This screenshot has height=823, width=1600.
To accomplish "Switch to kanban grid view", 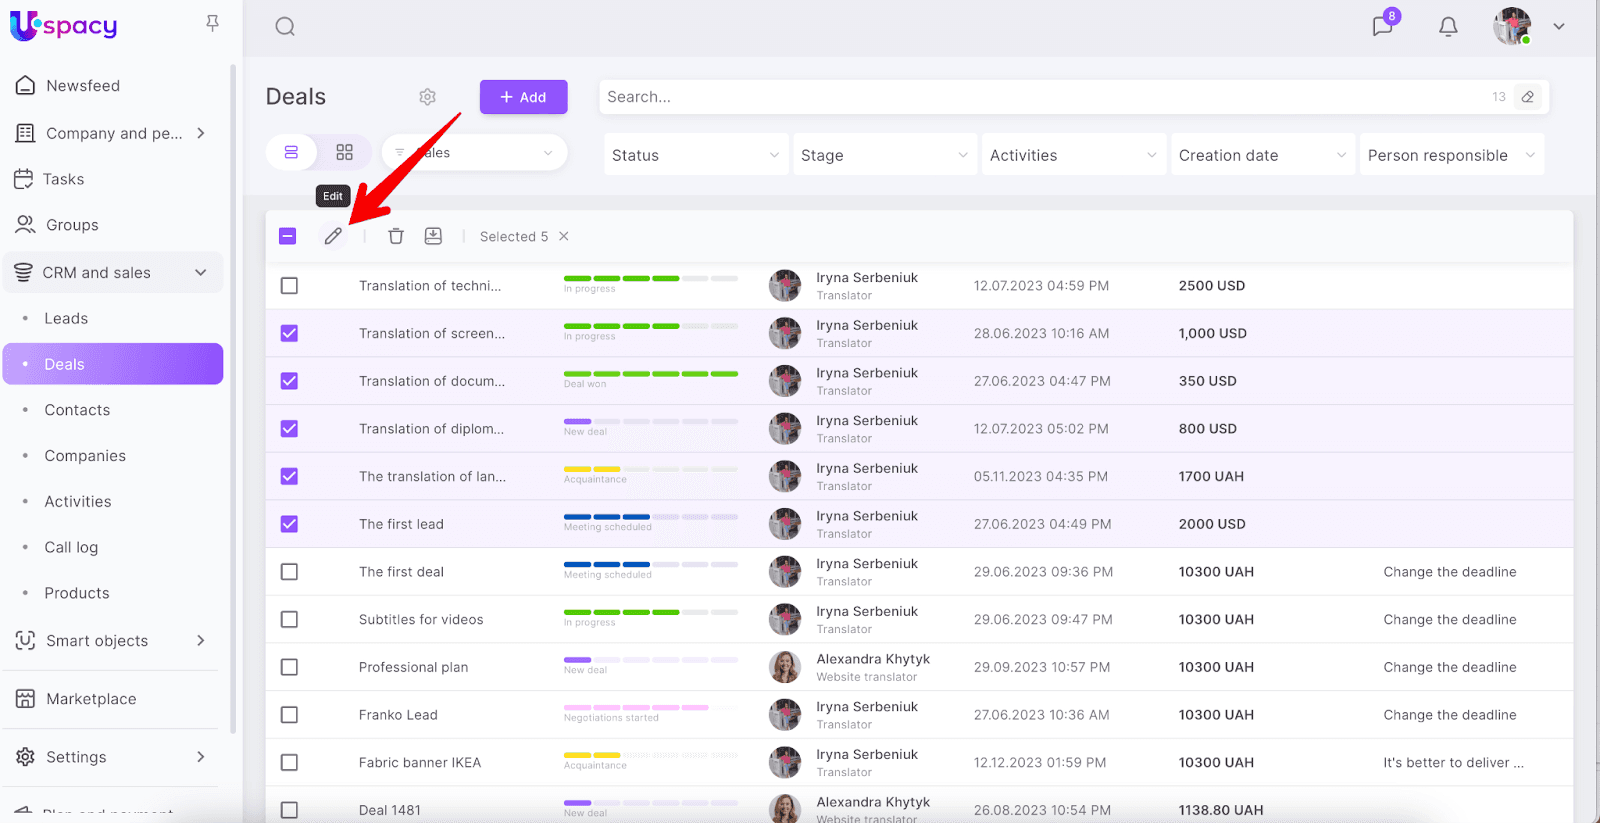I will click(x=344, y=152).
